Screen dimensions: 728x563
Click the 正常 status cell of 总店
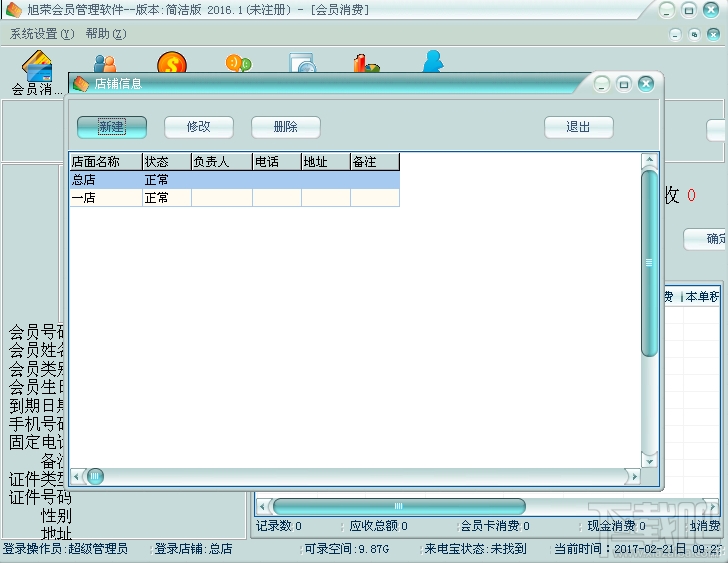[x=167, y=180]
